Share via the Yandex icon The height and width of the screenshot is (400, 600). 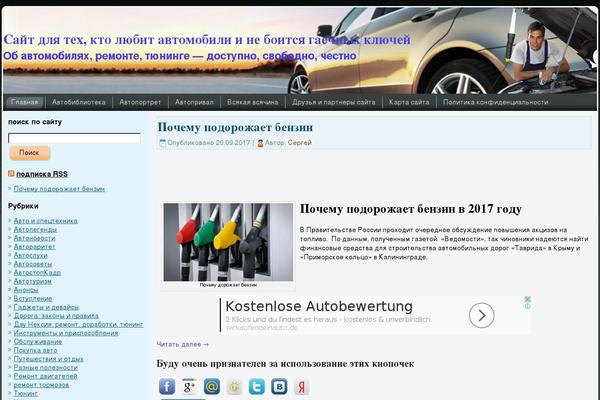tap(302, 387)
